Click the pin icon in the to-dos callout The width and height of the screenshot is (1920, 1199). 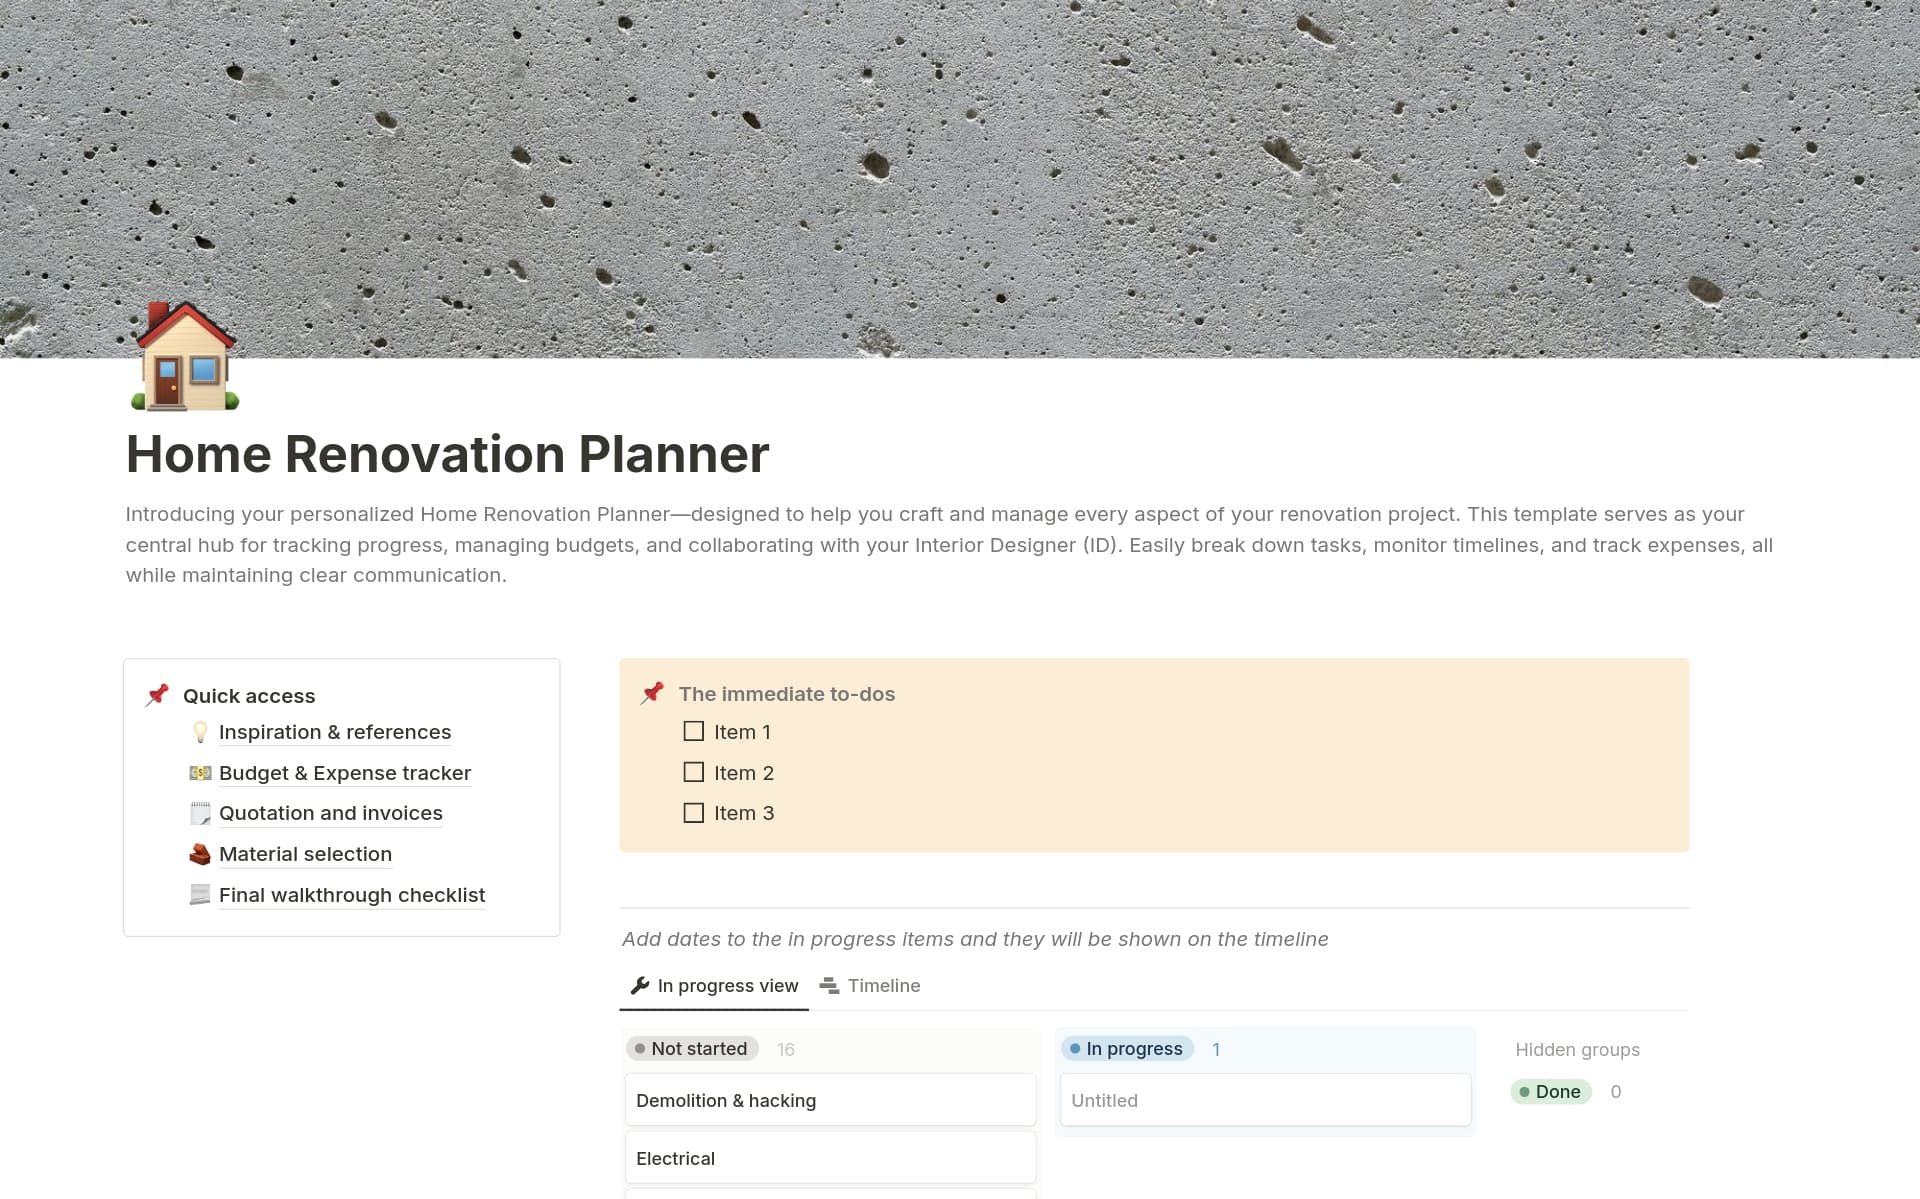(x=652, y=692)
